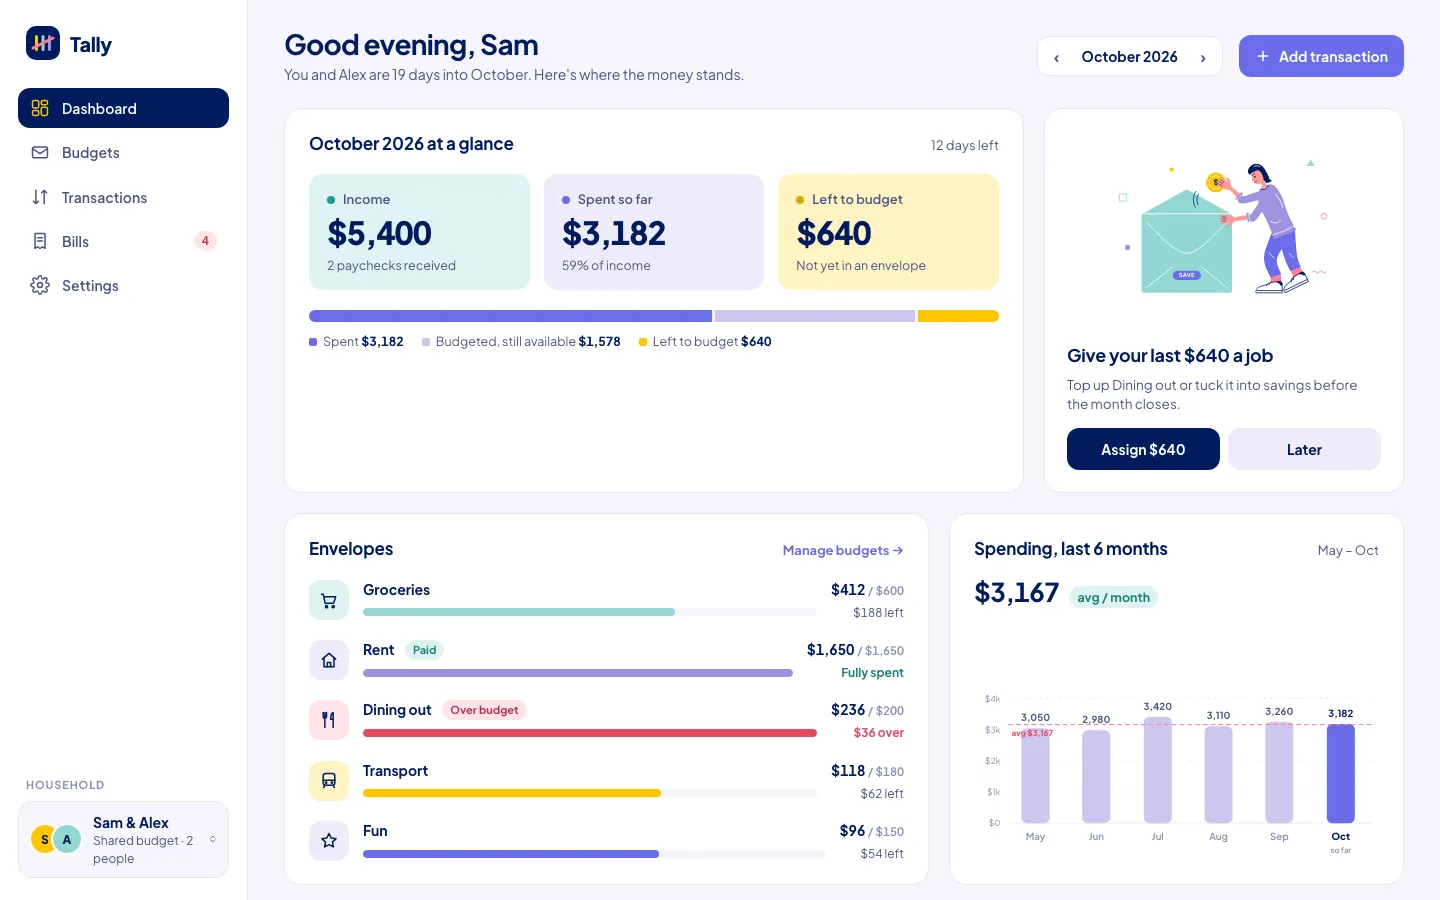Click the Fun star icon
Viewport: 1440px width, 900px height.
329,841
